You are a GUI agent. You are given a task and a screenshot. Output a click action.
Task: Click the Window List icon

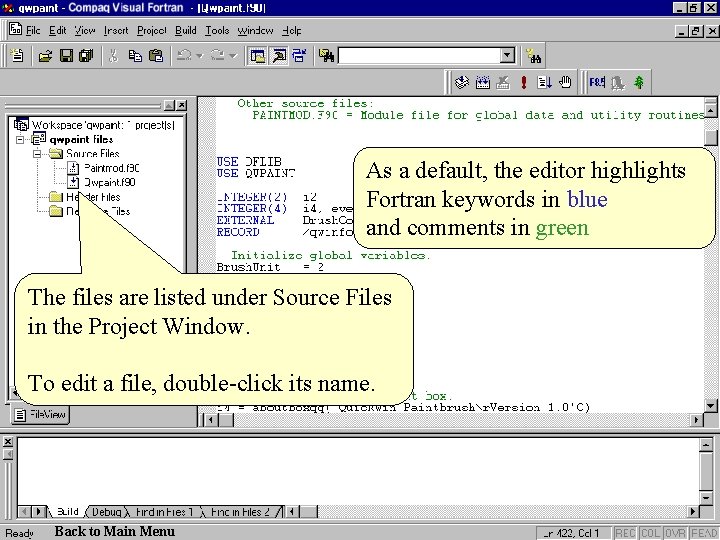coord(299,56)
